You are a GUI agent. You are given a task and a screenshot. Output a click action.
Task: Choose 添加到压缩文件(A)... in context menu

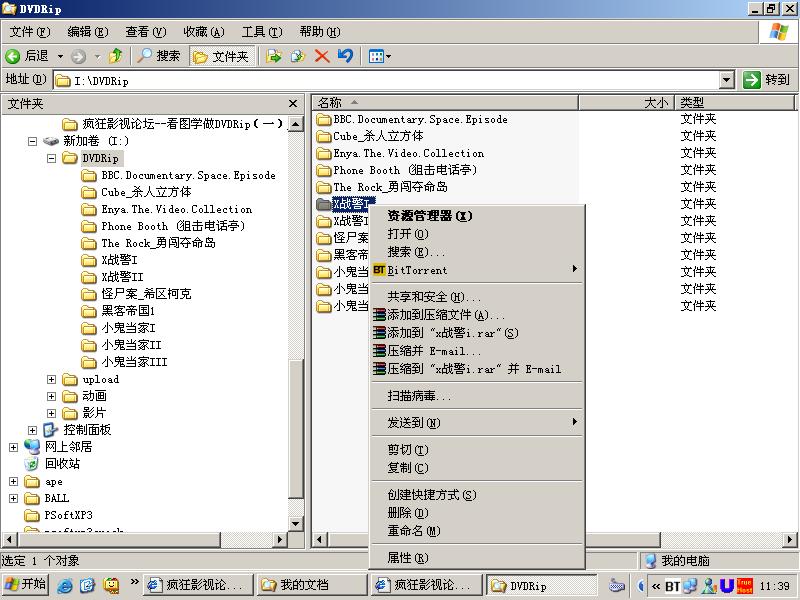(x=478, y=315)
